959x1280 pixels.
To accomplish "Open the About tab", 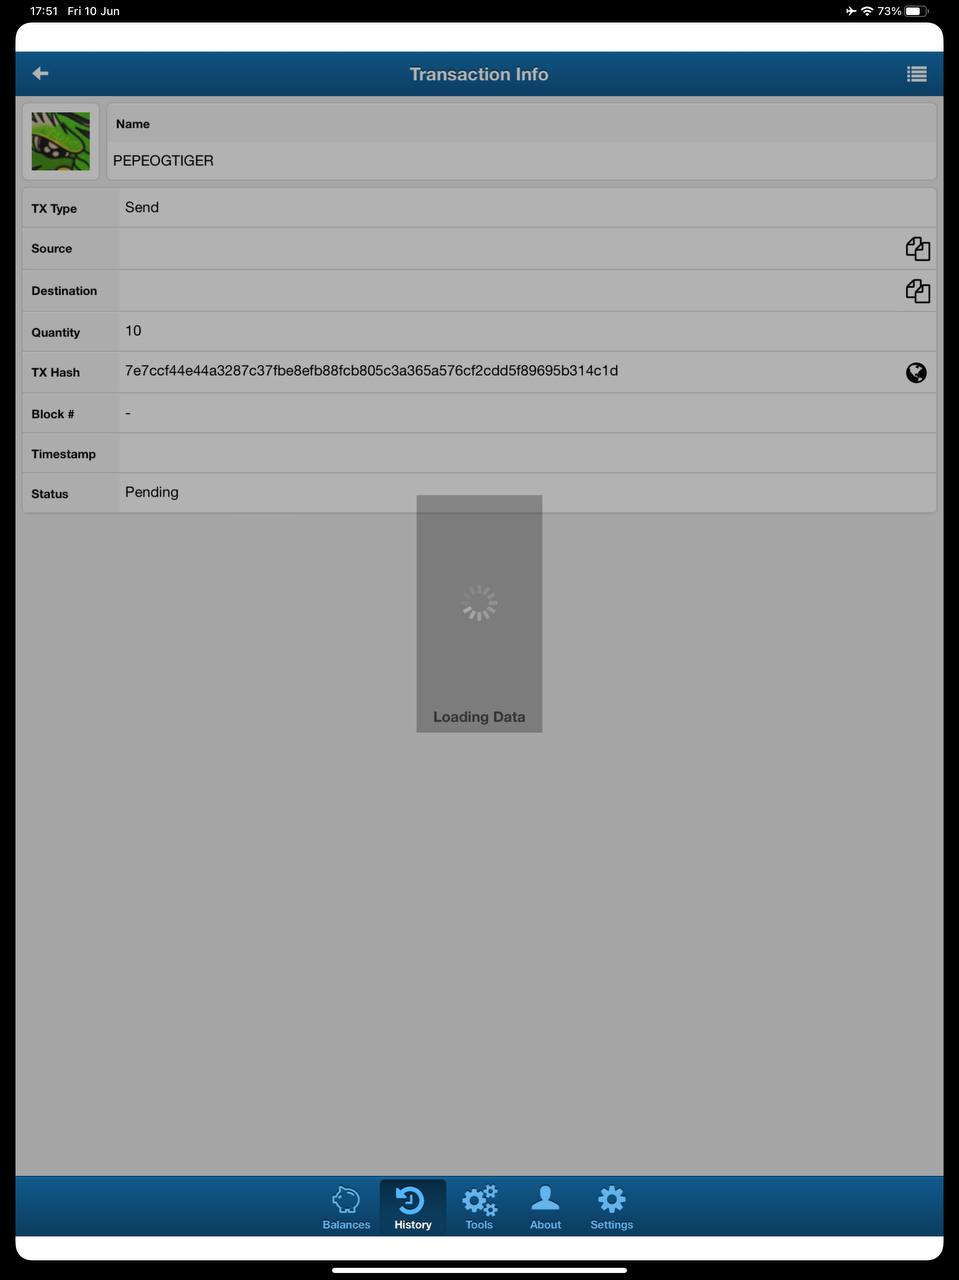I will click(x=545, y=1207).
